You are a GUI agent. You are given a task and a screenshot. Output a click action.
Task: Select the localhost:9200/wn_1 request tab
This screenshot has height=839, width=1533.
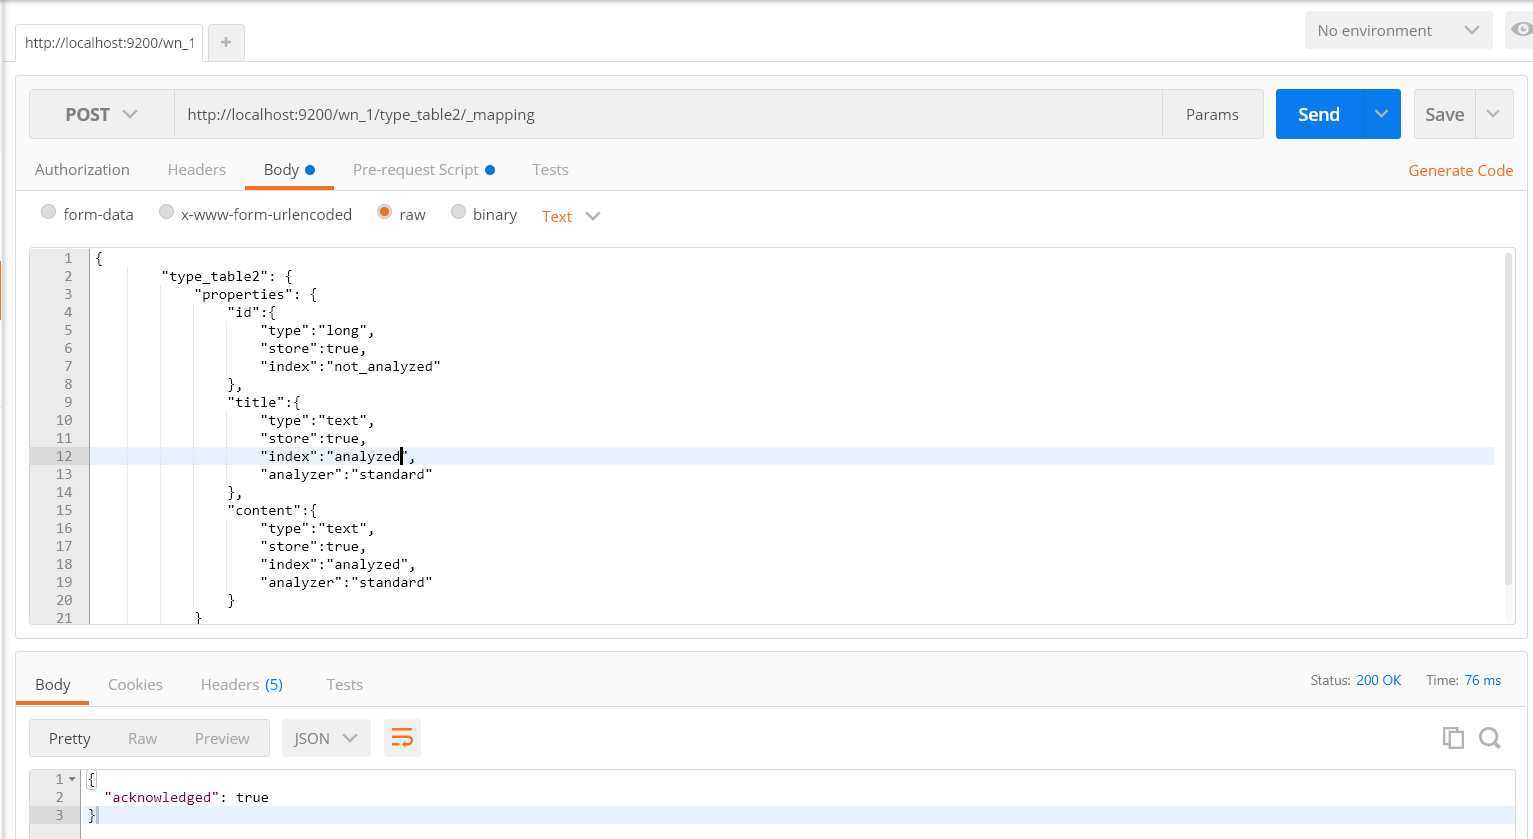tap(109, 42)
